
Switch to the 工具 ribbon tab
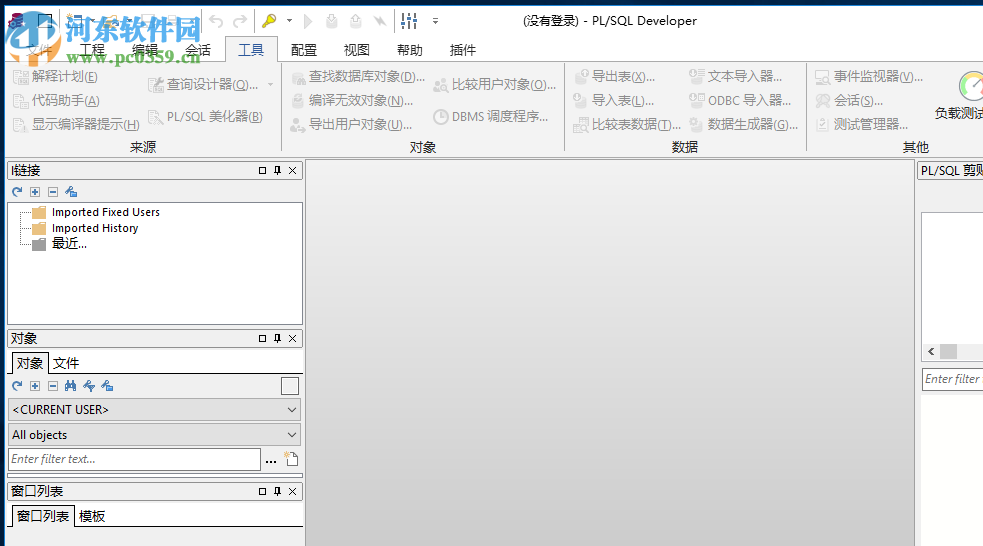[x=251, y=50]
